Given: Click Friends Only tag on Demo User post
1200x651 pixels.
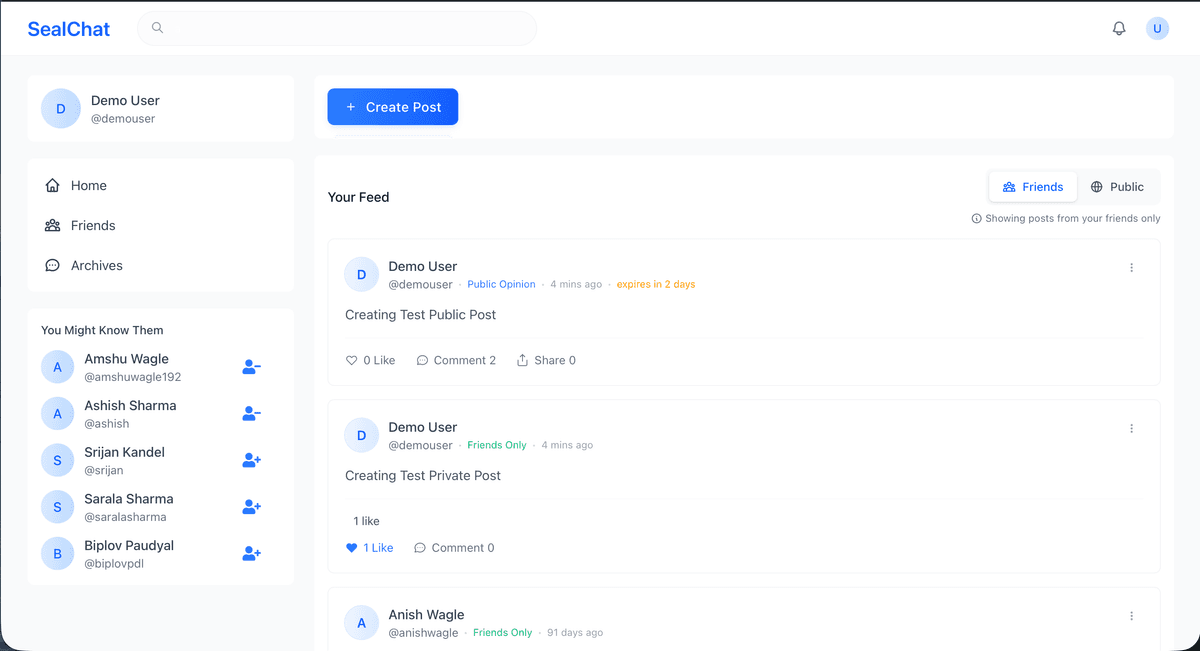Looking at the screenshot, I should pos(497,445).
